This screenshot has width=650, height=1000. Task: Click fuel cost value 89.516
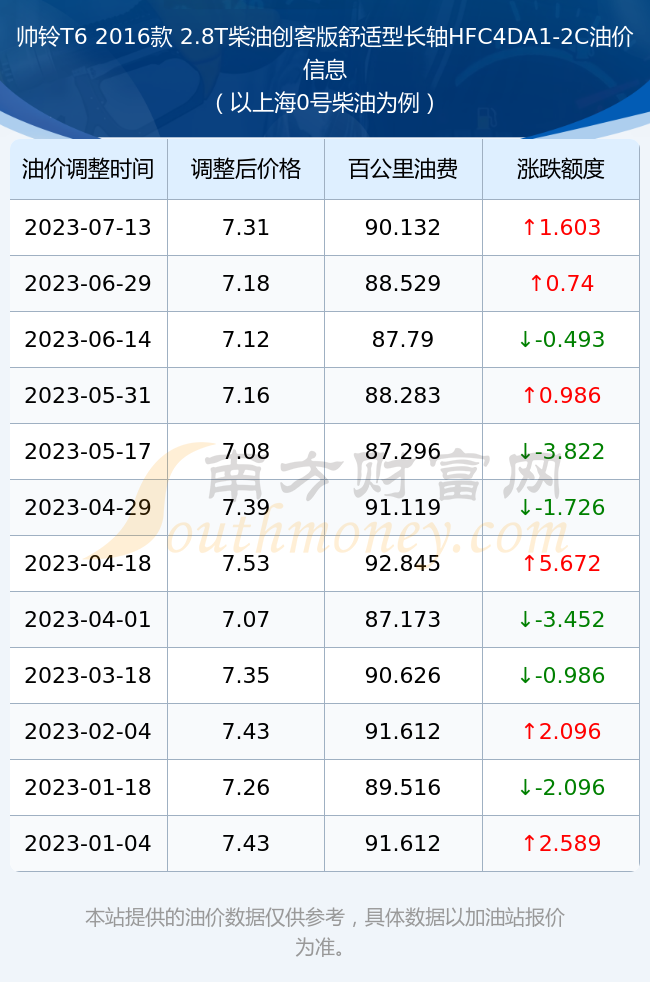click(x=403, y=788)
